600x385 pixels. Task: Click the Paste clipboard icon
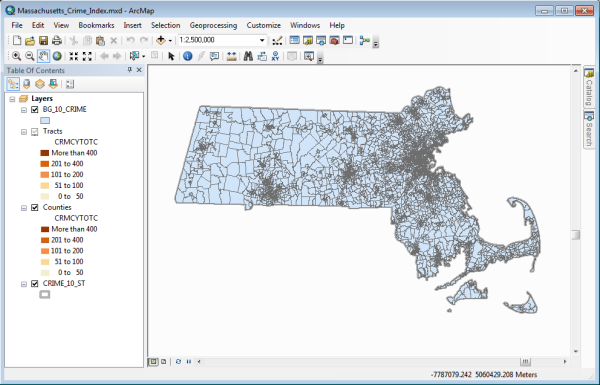point(100,40)
